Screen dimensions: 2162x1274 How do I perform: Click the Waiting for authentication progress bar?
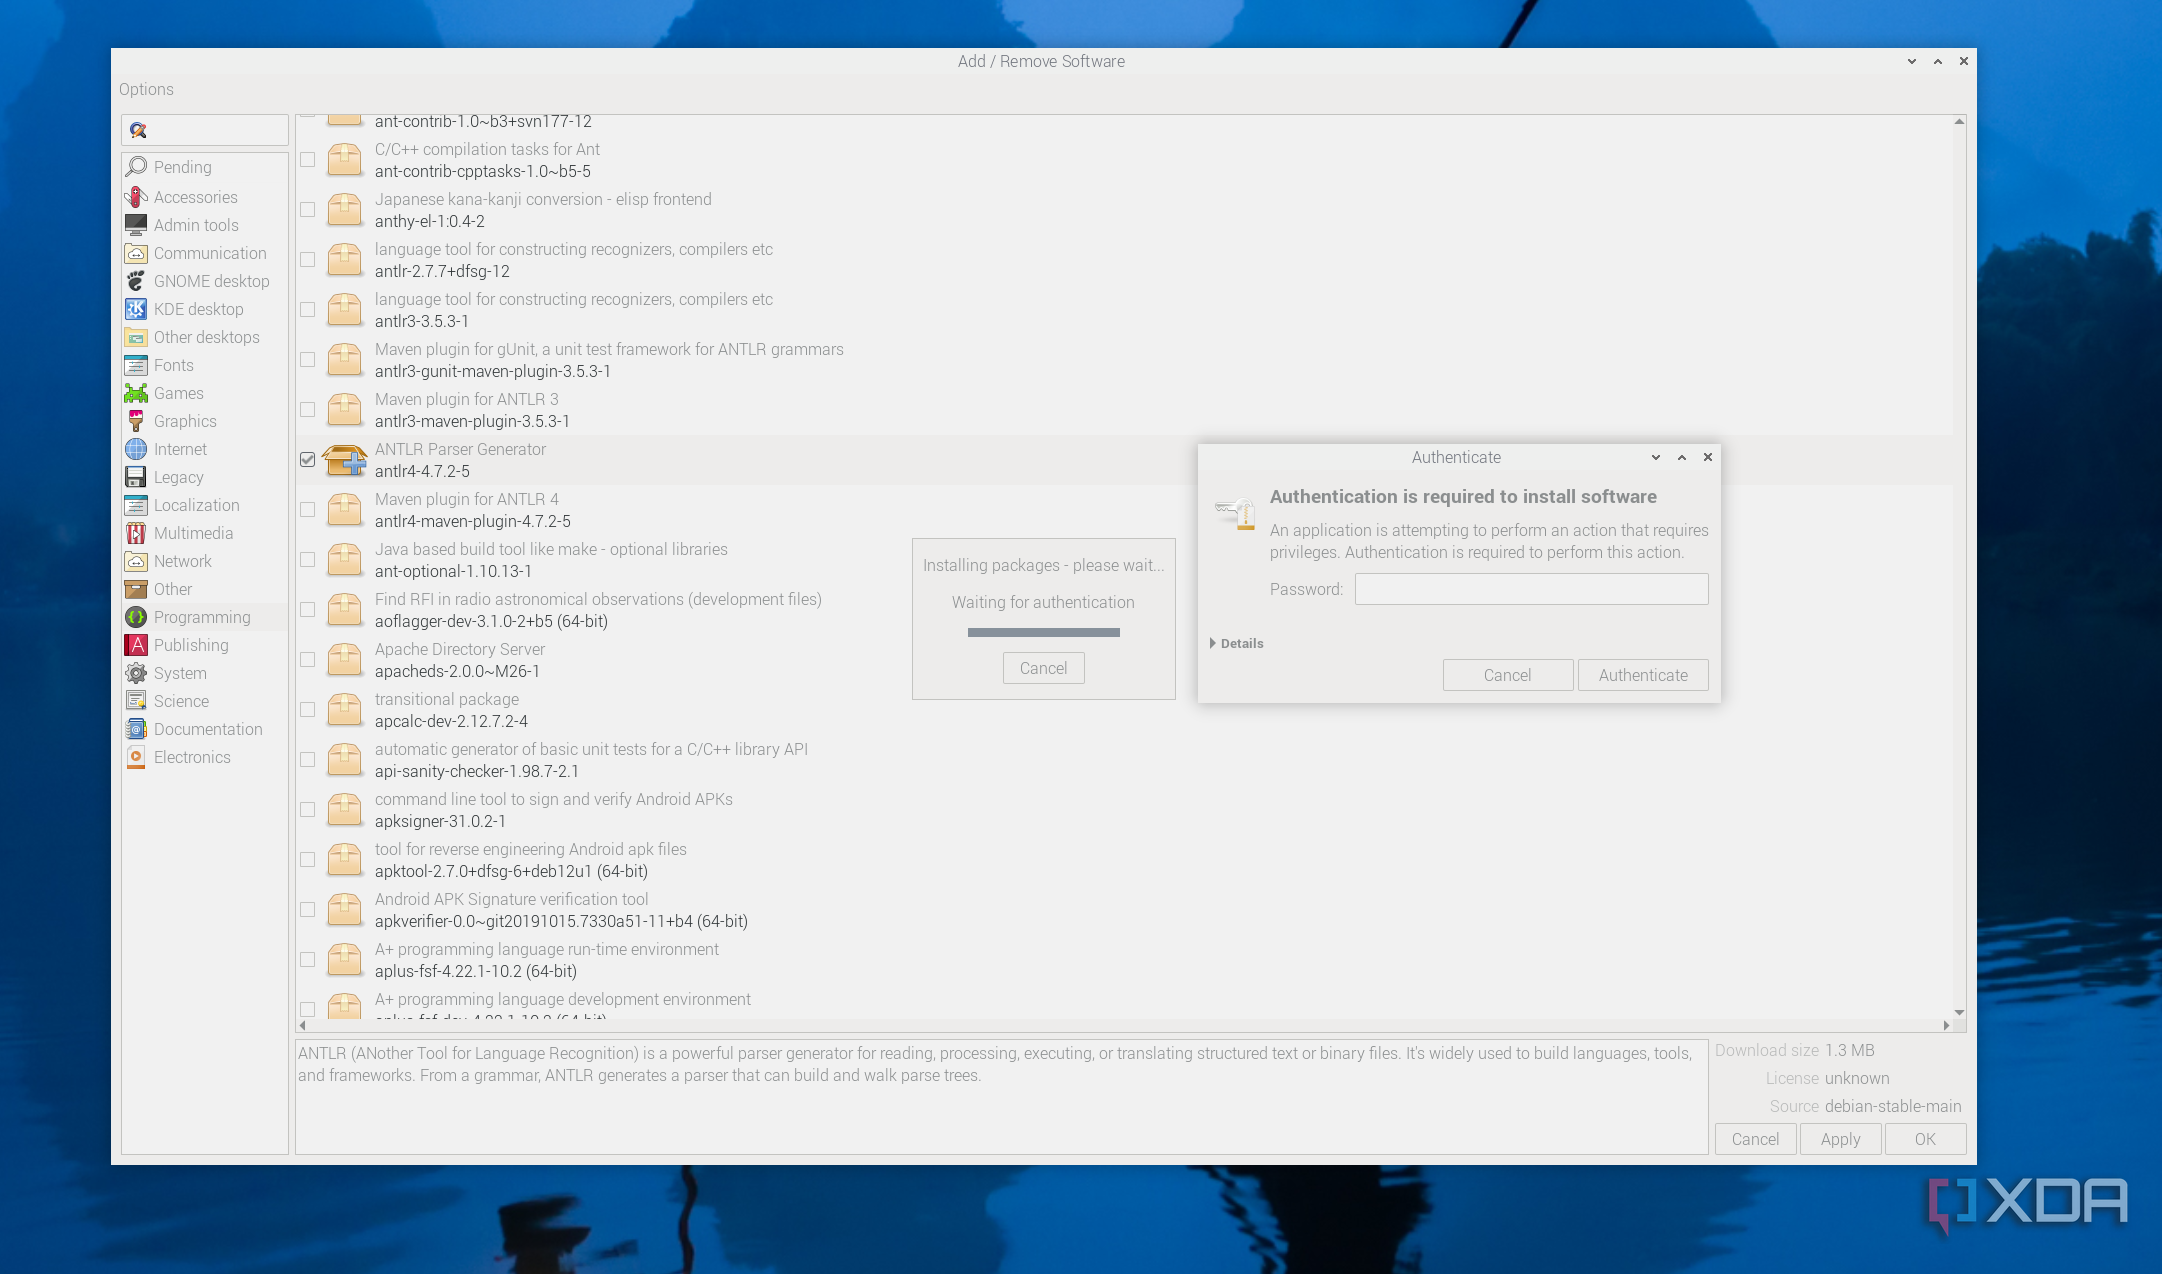[x=1043, y=632]
